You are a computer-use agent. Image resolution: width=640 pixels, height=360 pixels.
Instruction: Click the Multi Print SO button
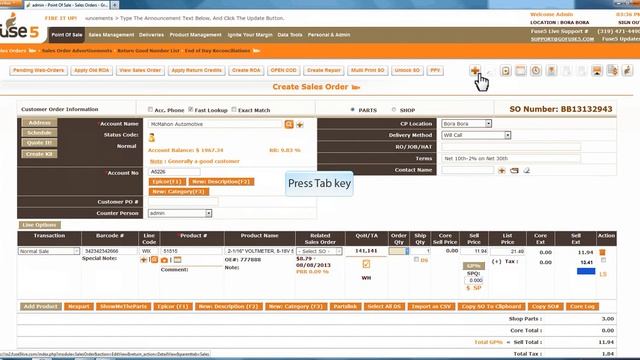[367, 71]
